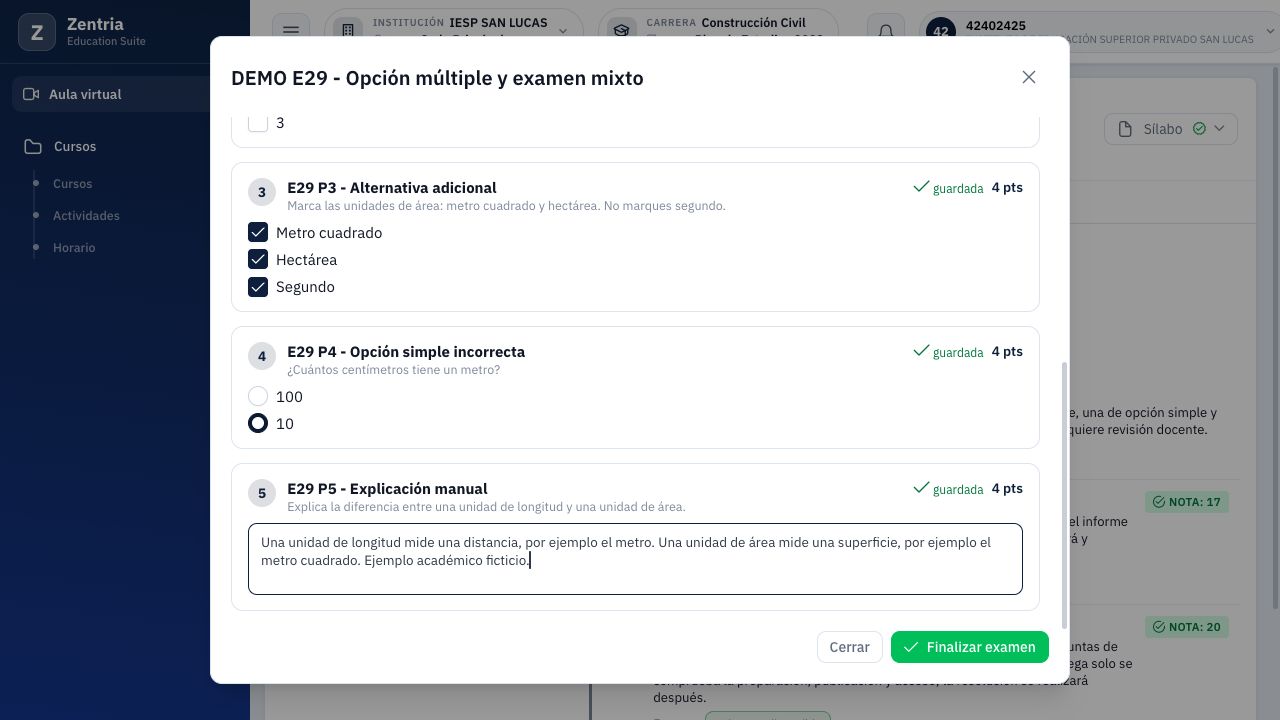Select the 100 radio option
Viewport: 1280px width, 720px height.
pyautogui.click(x=258, y=397)
